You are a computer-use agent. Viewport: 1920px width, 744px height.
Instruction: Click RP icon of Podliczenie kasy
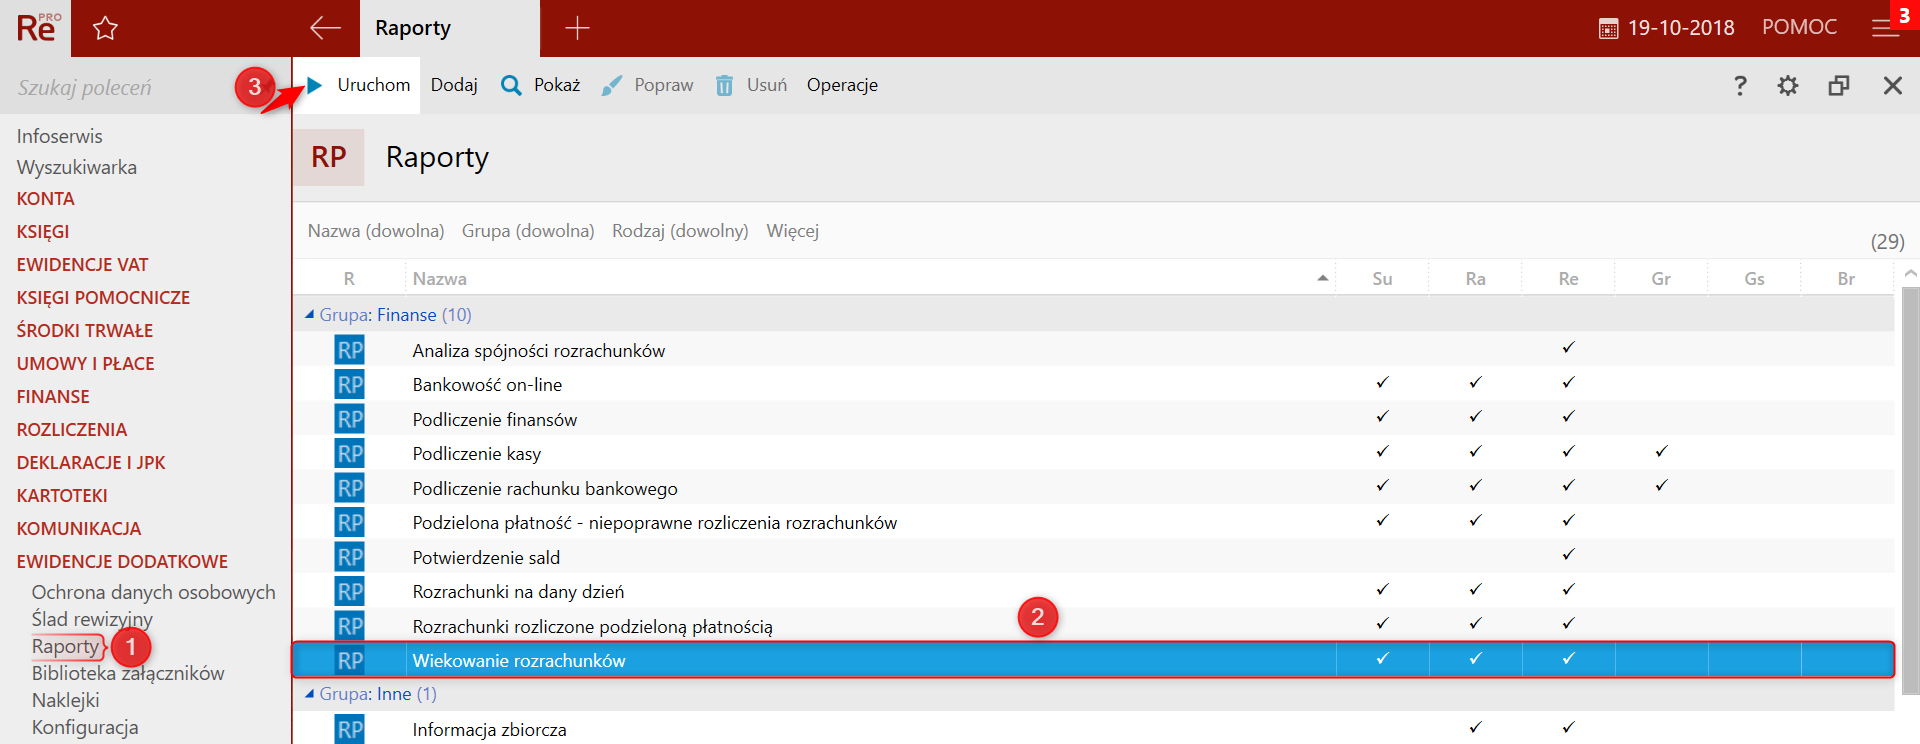[350, 454]
